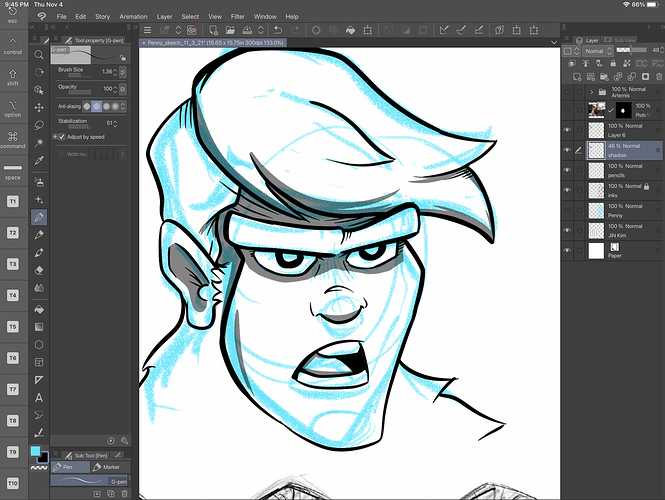Hide the Layer 6 layer

[568, 130]
